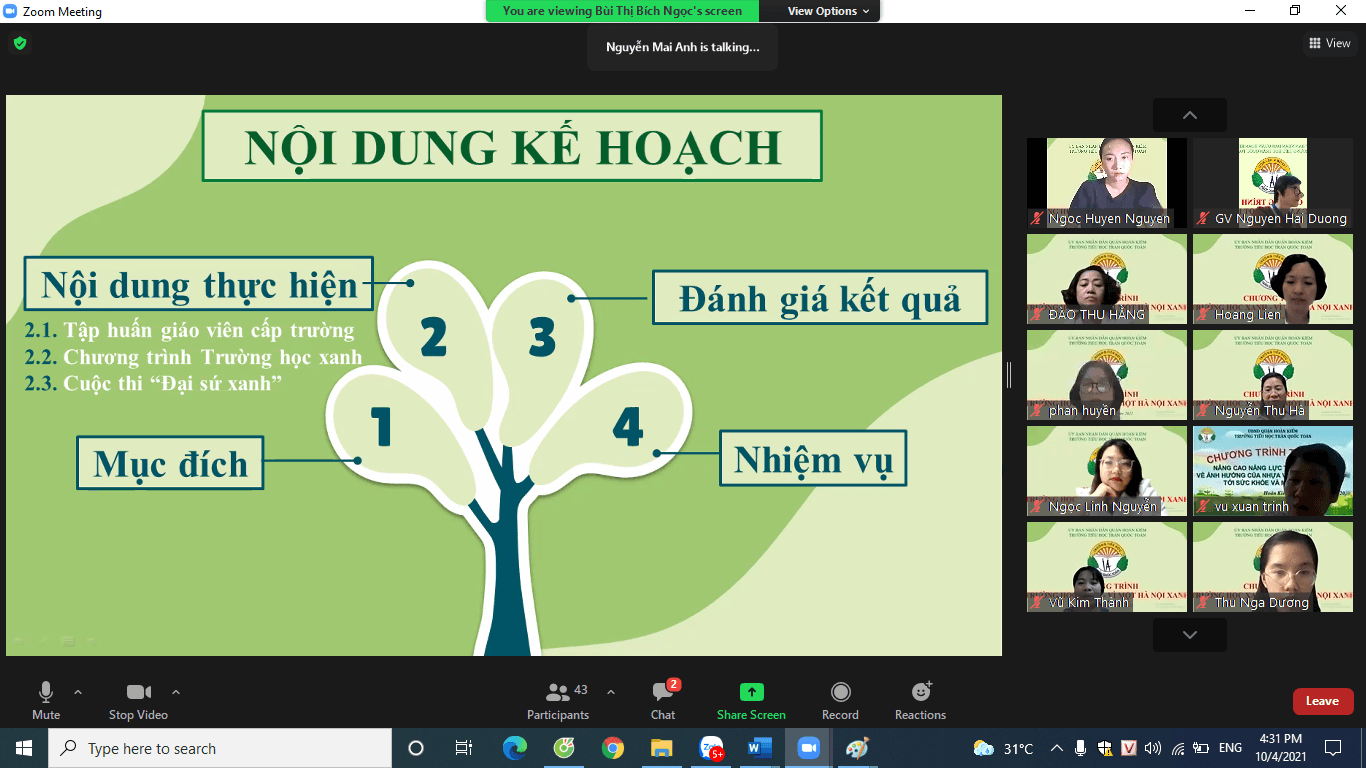Viewport: 1366px width, 768px height.
Task: Toggle the camera with Stop Video
Action: [138, 700]
